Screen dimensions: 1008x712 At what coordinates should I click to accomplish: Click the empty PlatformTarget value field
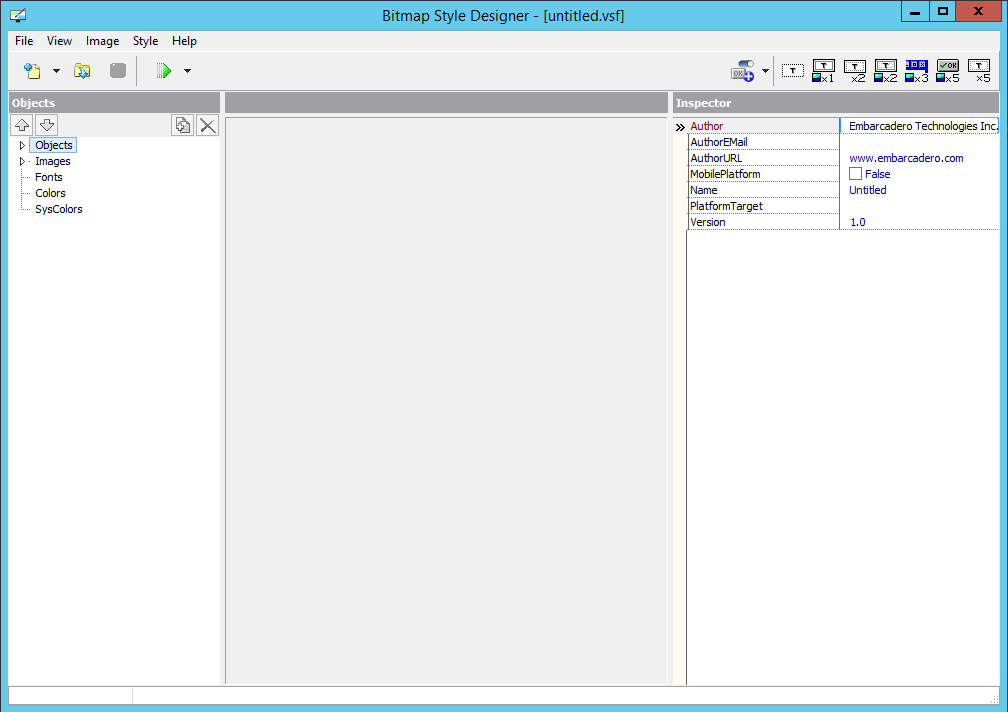tap(919, 206)
